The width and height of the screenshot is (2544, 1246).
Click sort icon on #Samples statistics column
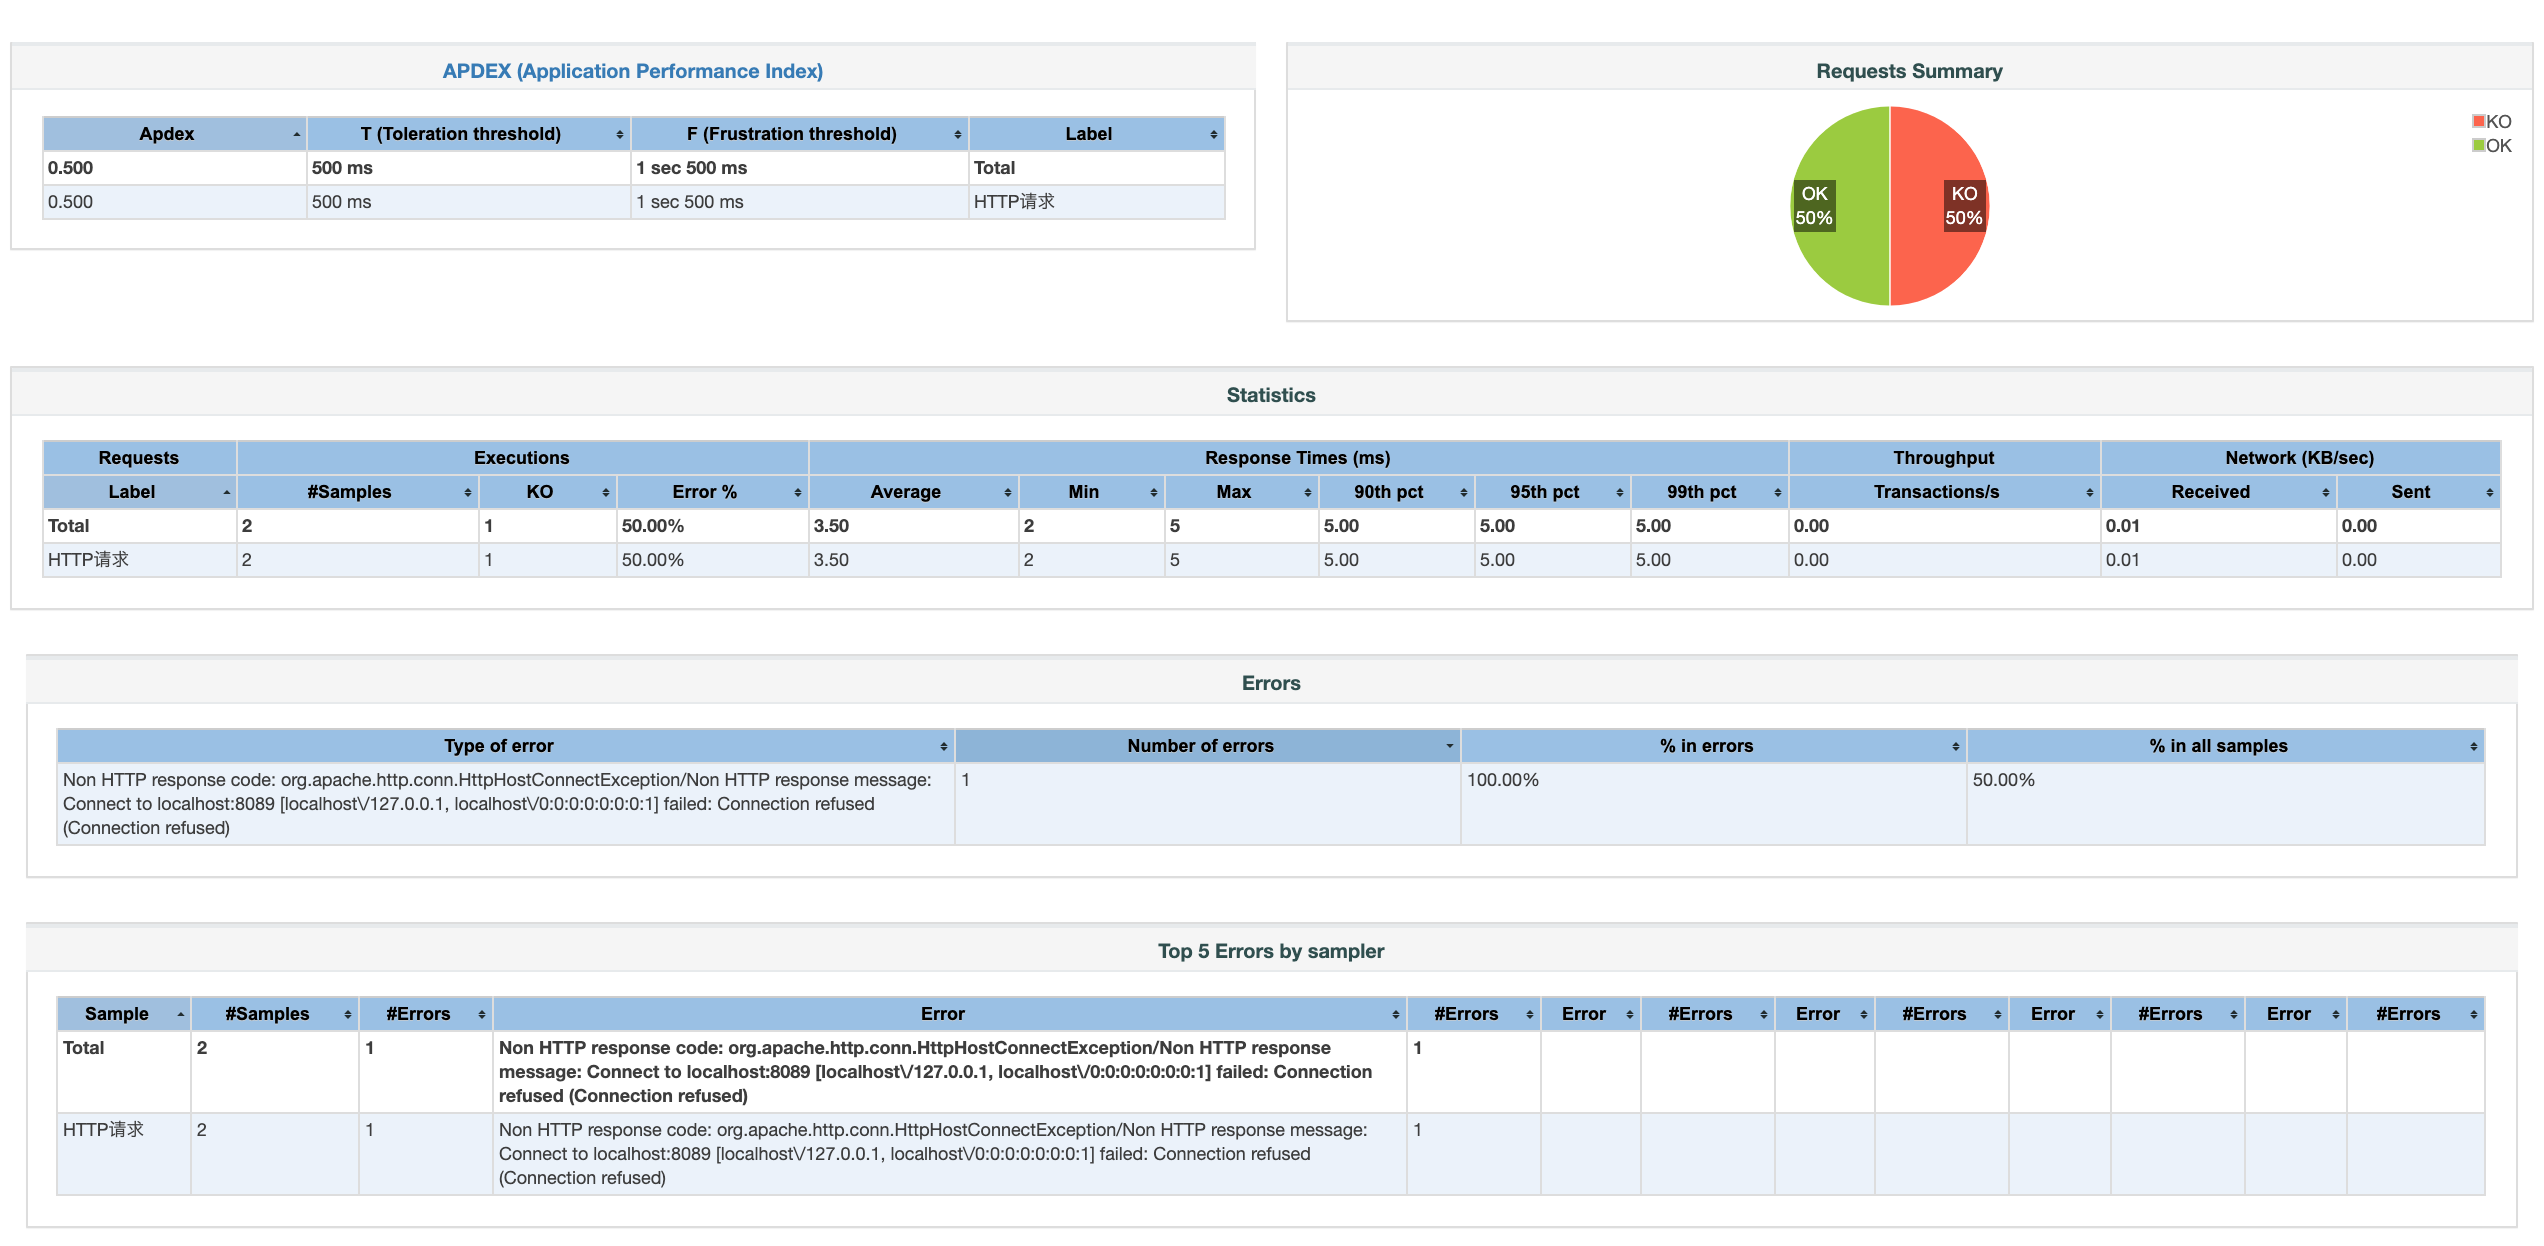point(467,492)
